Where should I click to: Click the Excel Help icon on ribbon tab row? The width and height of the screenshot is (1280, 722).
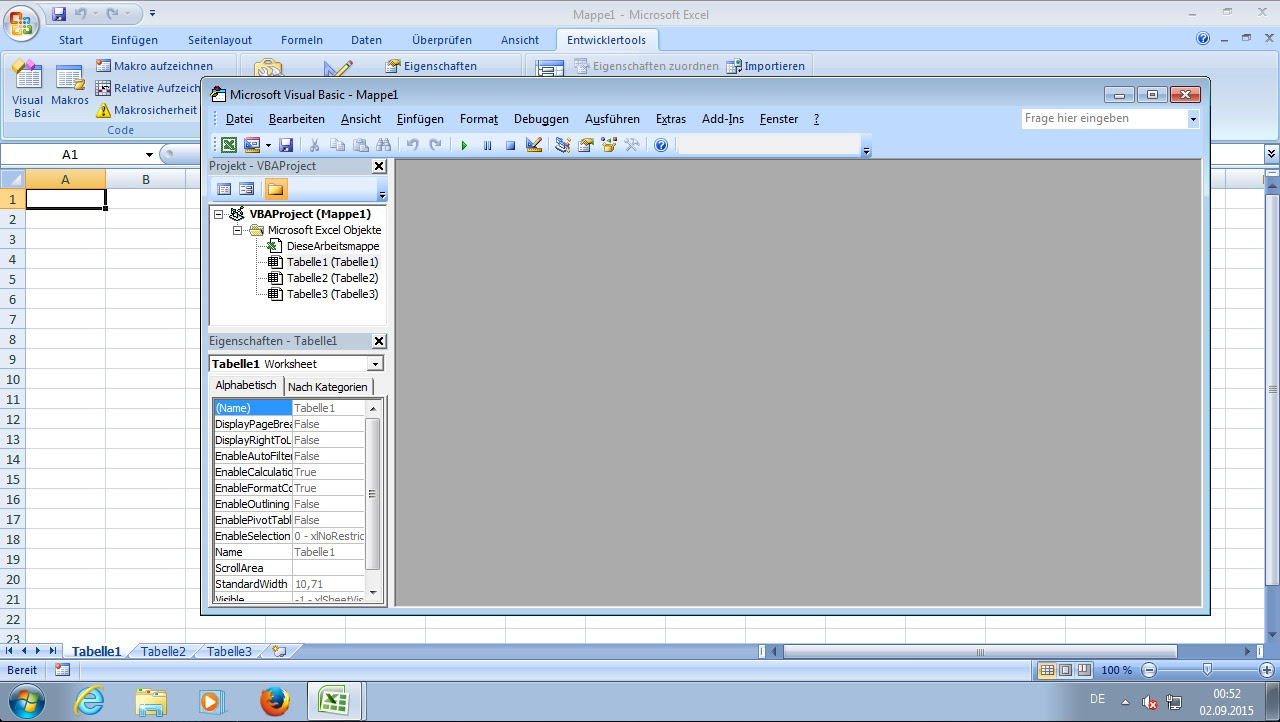coord(1203,39)
